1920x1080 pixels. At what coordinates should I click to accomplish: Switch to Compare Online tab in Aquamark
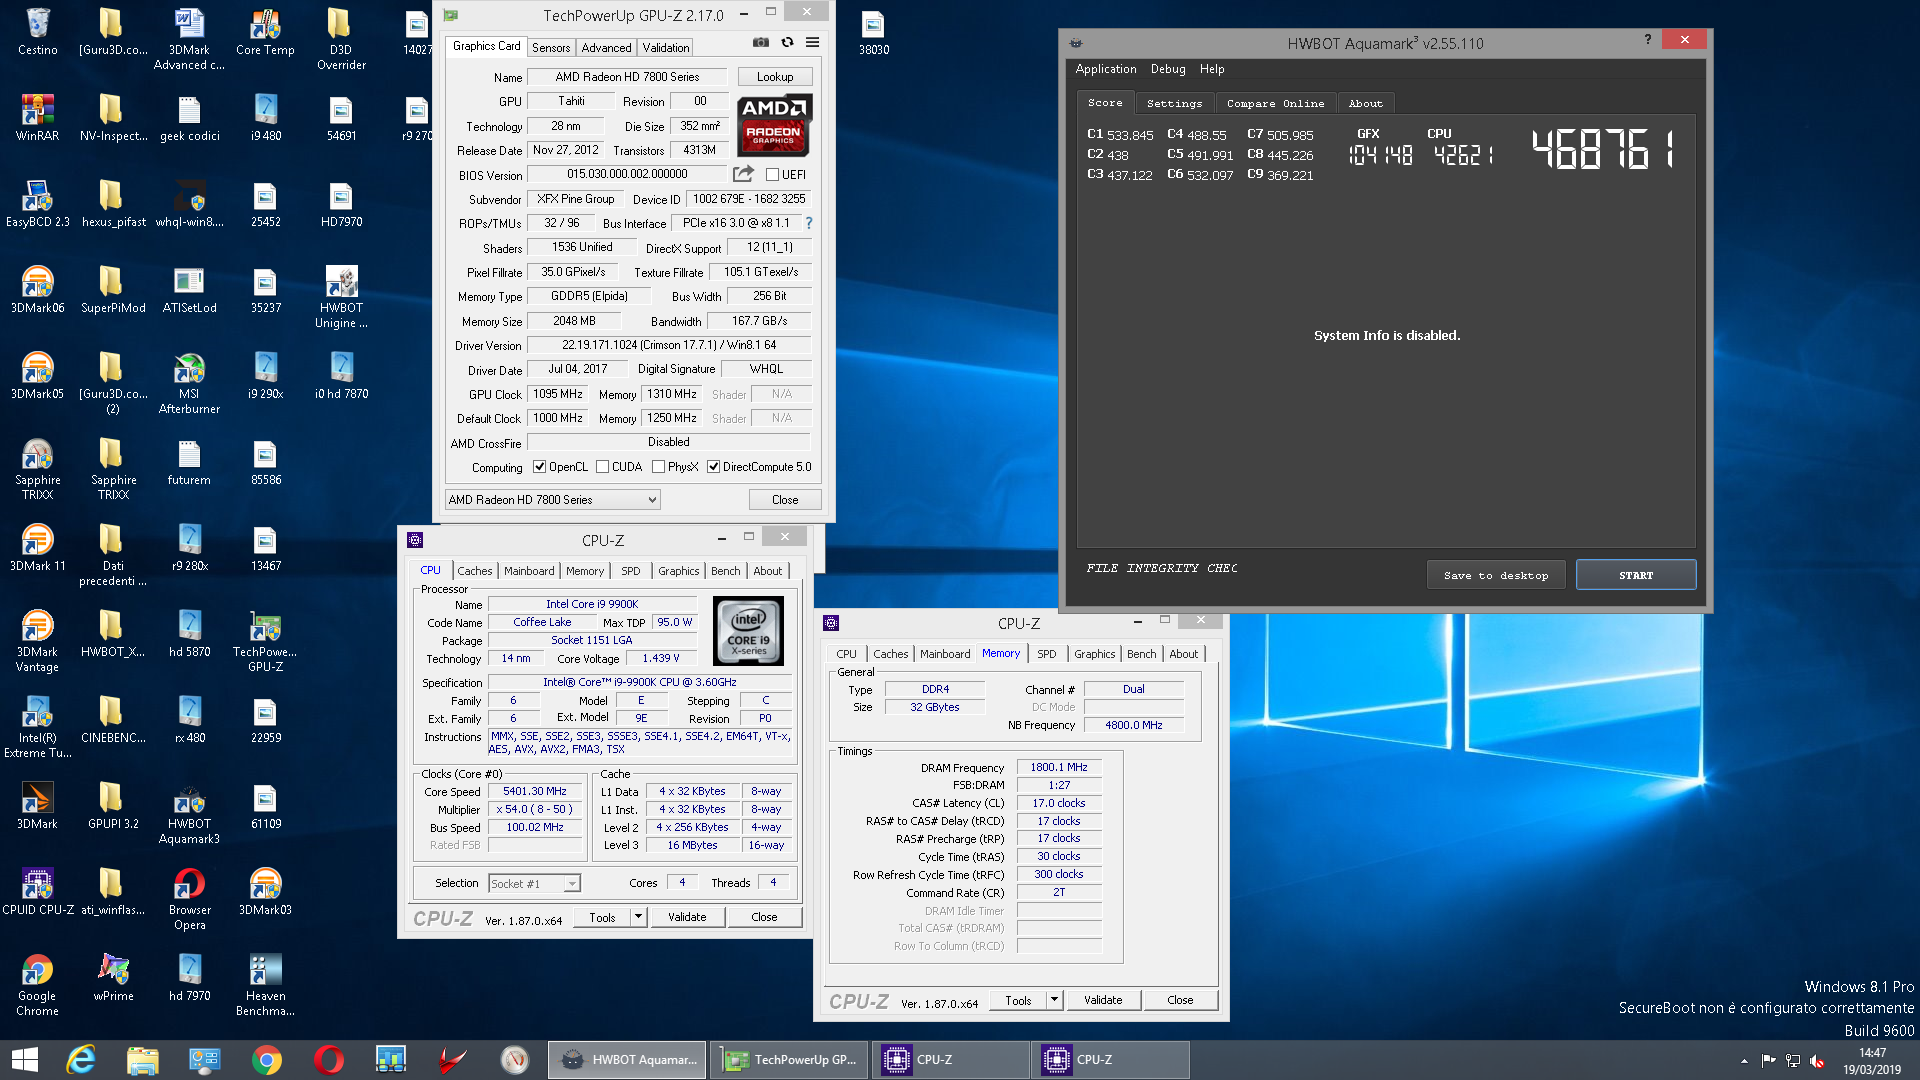point(1275,104)
